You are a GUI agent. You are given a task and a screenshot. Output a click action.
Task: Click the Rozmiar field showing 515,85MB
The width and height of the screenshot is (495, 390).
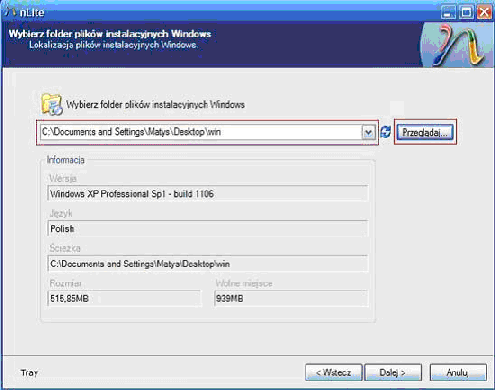point(124,298)
